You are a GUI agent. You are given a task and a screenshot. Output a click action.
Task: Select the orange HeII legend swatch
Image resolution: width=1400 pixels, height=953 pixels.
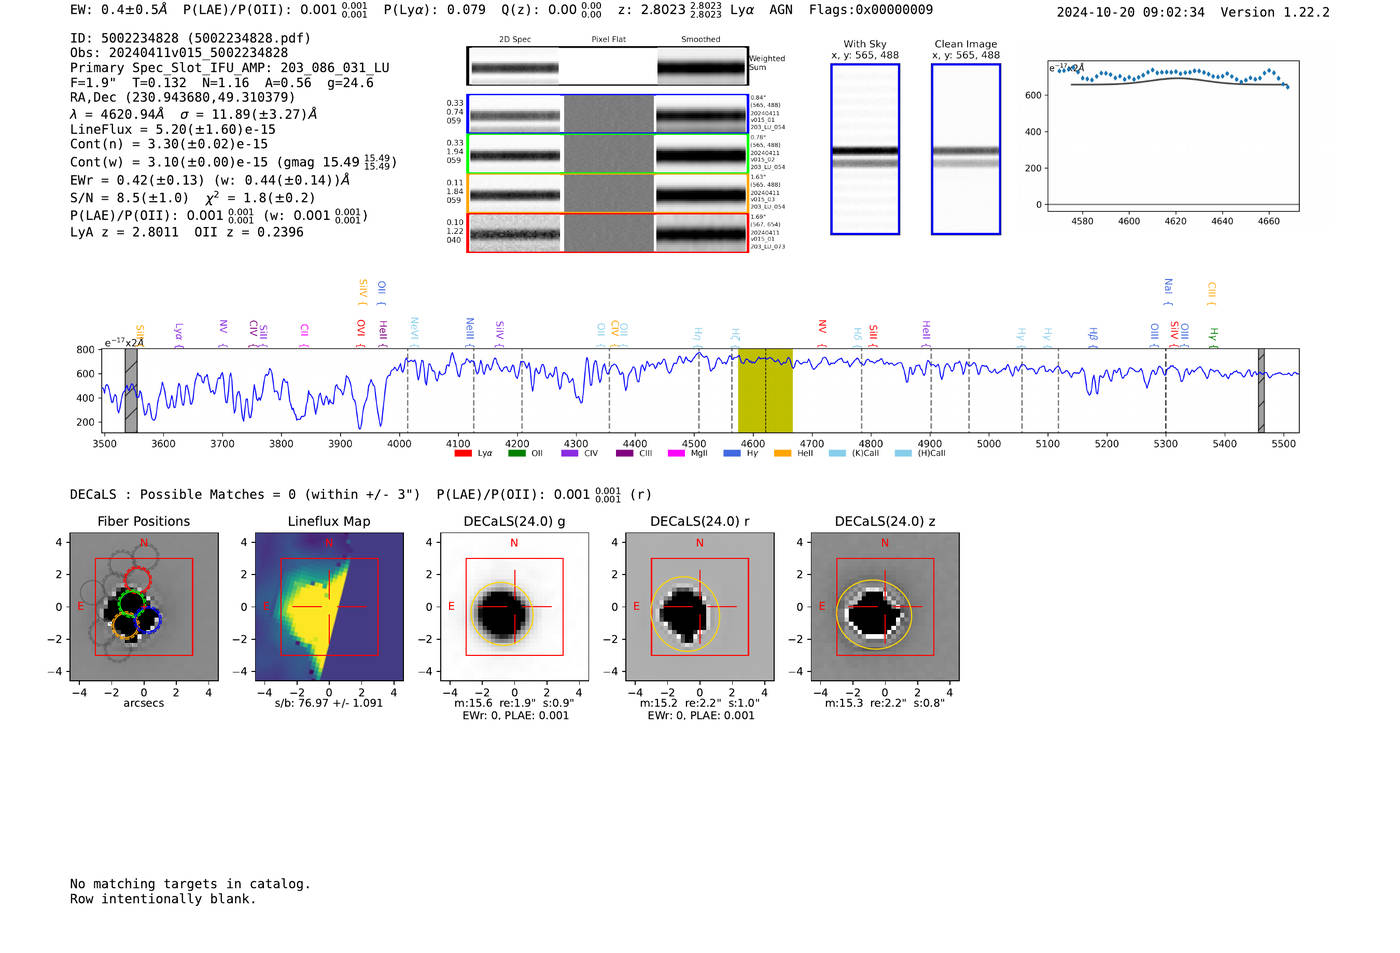[782, 454]
